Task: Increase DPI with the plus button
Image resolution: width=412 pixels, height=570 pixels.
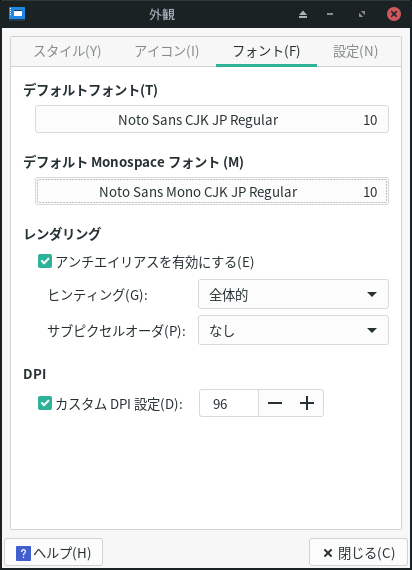Action: pyautogui.click(x=307, y=404)
